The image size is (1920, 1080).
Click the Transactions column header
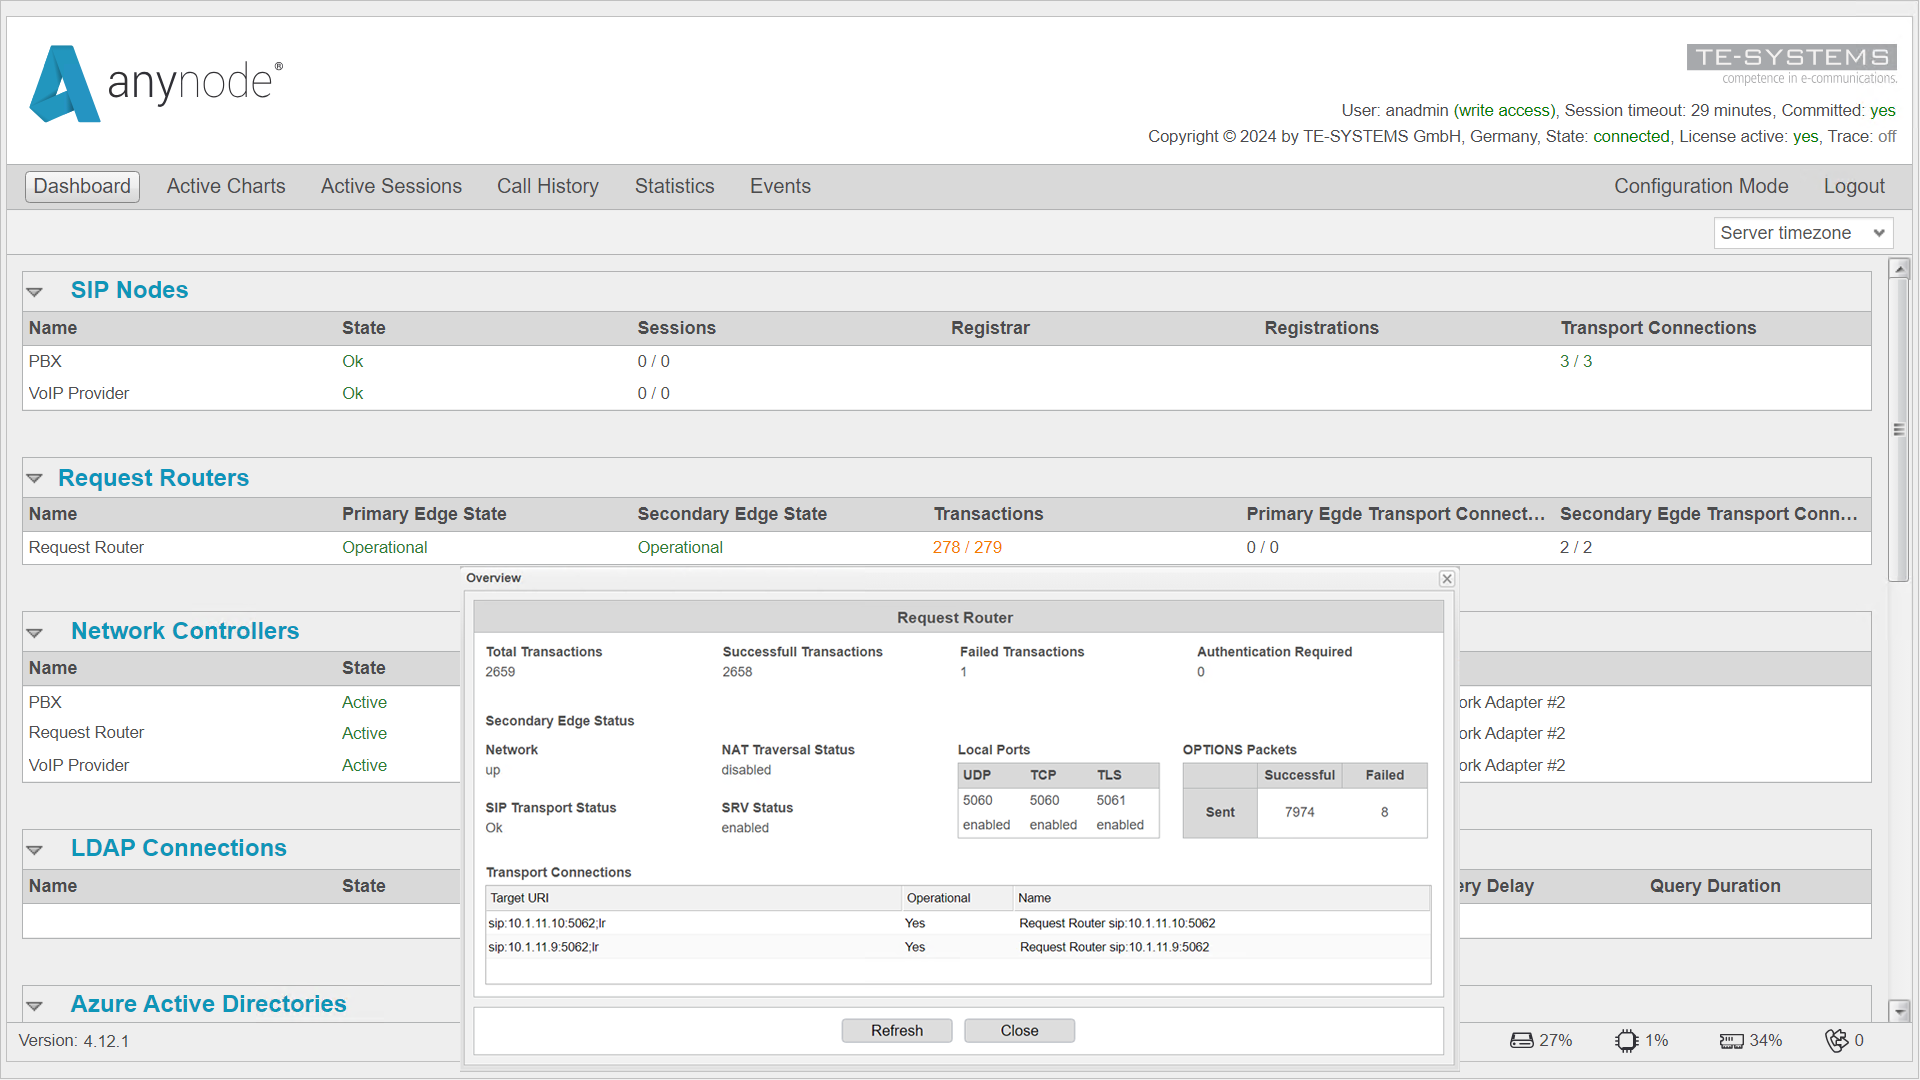tap(988, 515)
